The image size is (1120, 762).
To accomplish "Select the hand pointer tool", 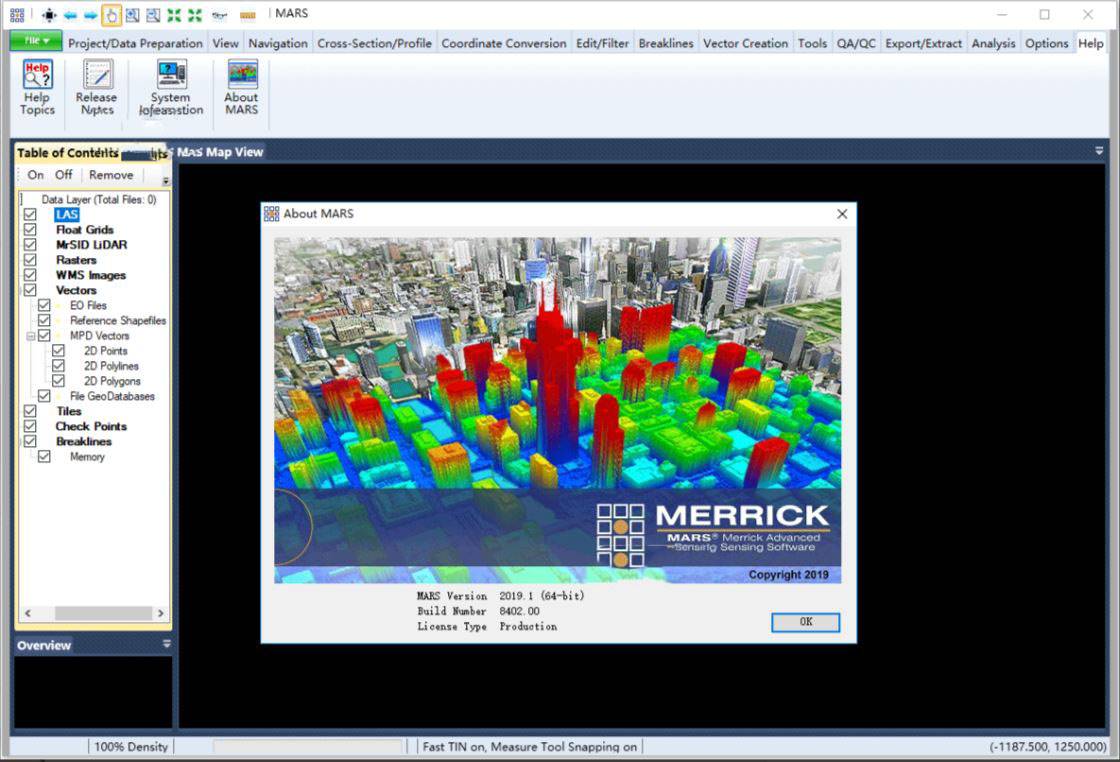I will click(111, 14).
